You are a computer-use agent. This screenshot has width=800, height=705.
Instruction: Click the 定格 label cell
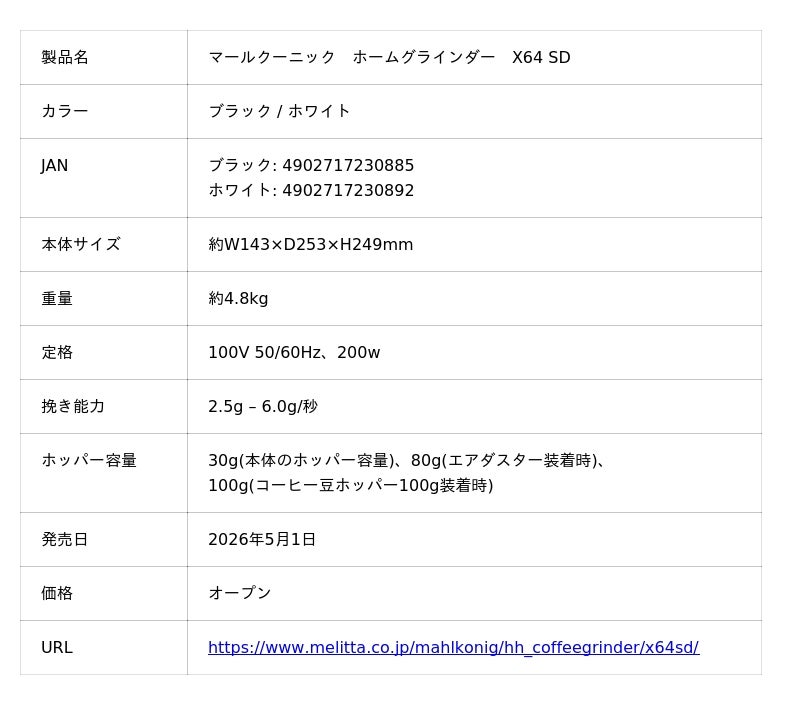point(57,352)
